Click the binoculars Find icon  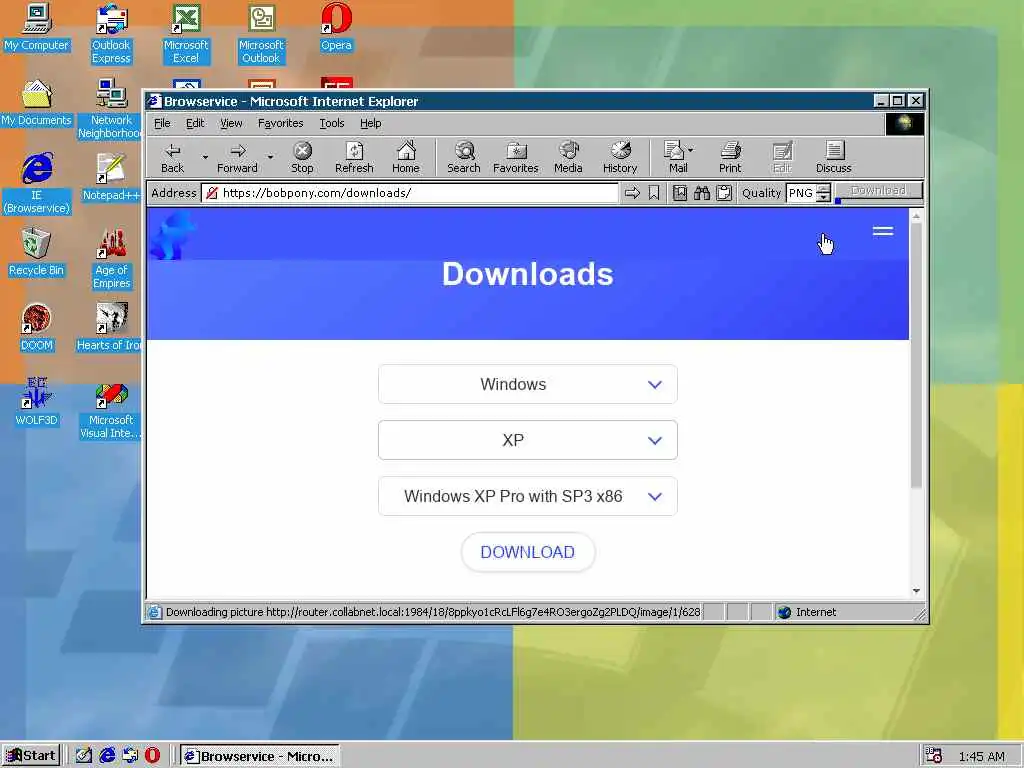(702, 193)
